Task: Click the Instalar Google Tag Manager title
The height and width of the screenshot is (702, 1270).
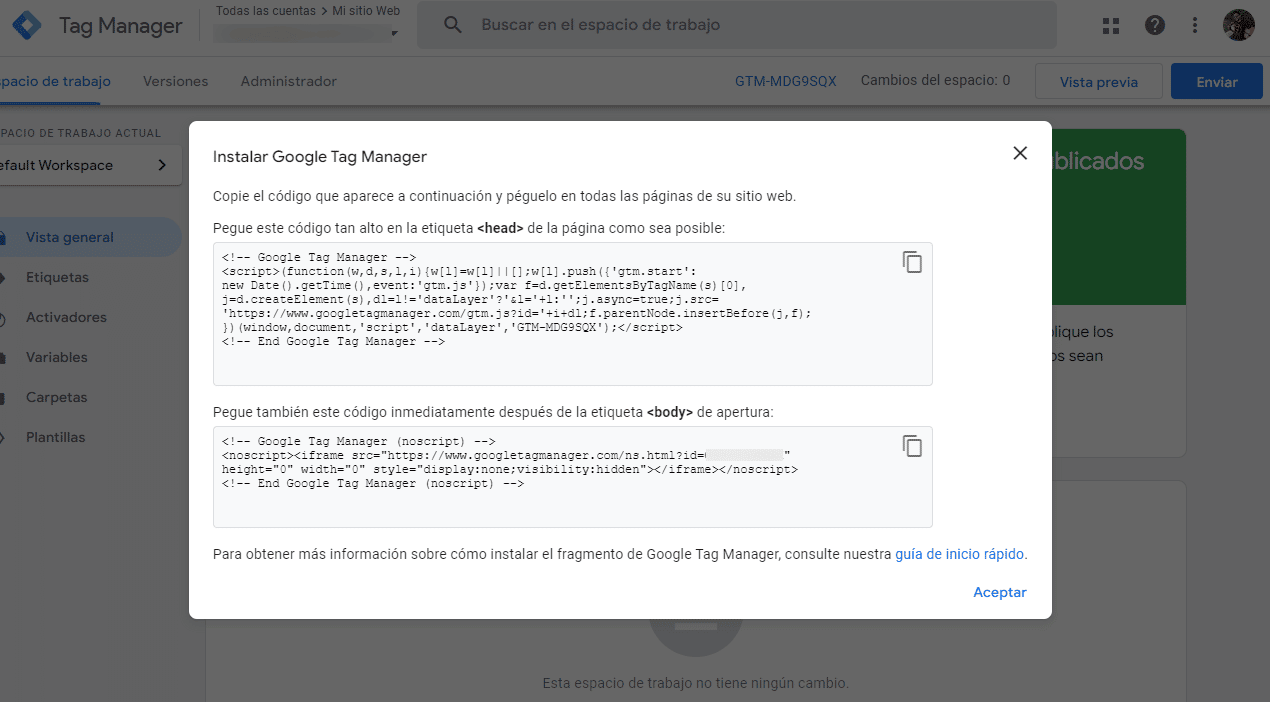Action: click(x=320, y=156)
